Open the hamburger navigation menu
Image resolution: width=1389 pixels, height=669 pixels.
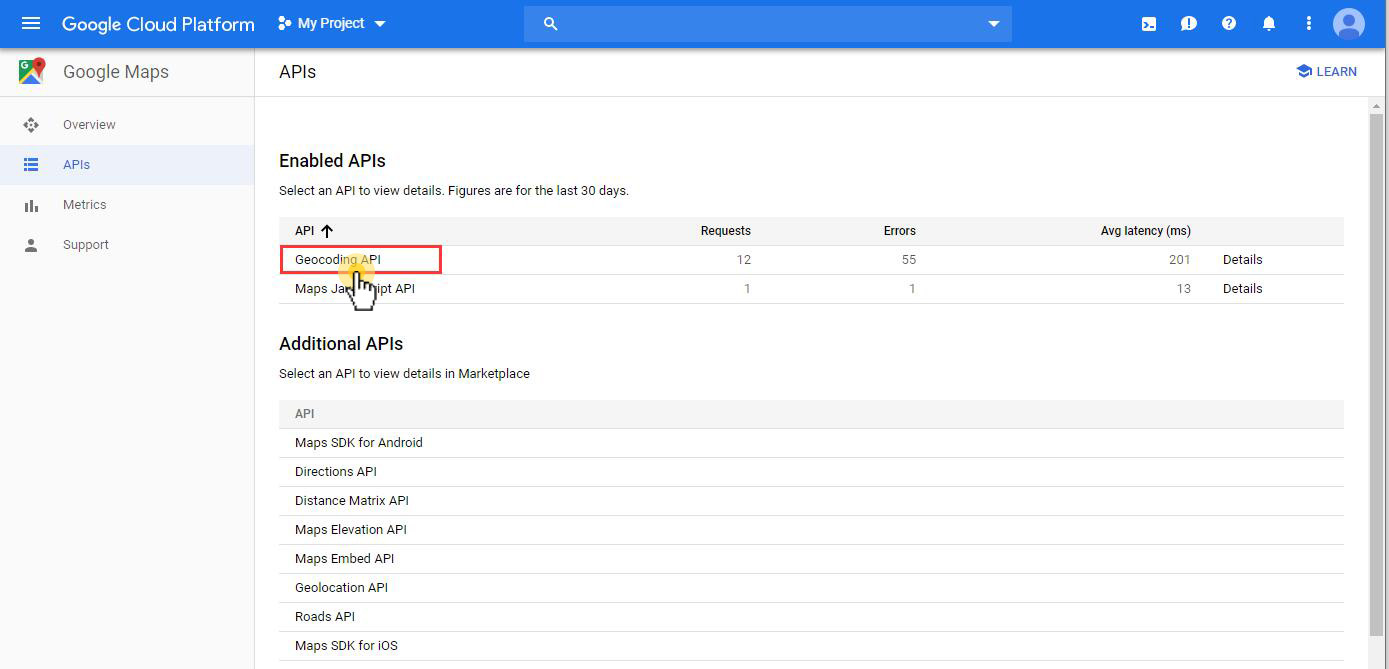tap(31, 23)
